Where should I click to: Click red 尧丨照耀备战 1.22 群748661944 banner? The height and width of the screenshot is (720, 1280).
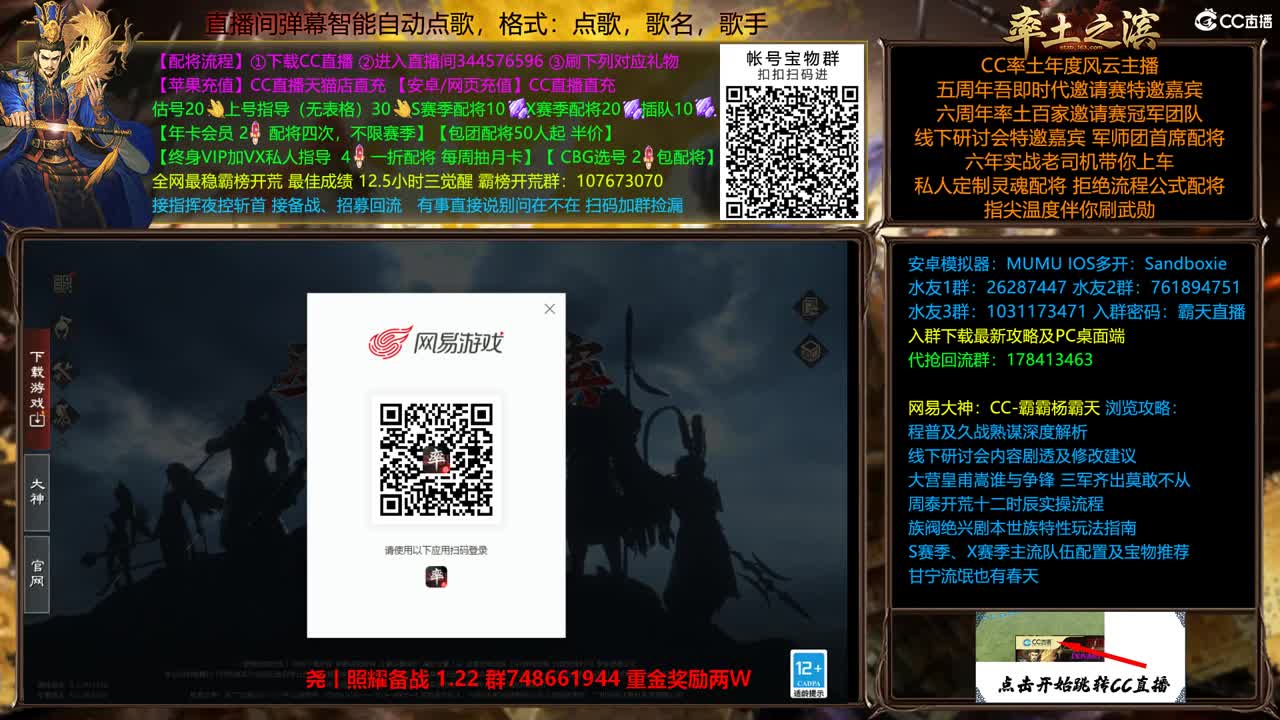pyautogui.click(x=528, y=680)
